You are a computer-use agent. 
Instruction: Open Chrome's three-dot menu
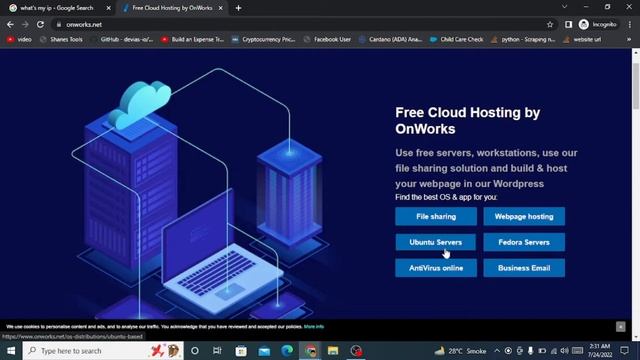[630, 24]
